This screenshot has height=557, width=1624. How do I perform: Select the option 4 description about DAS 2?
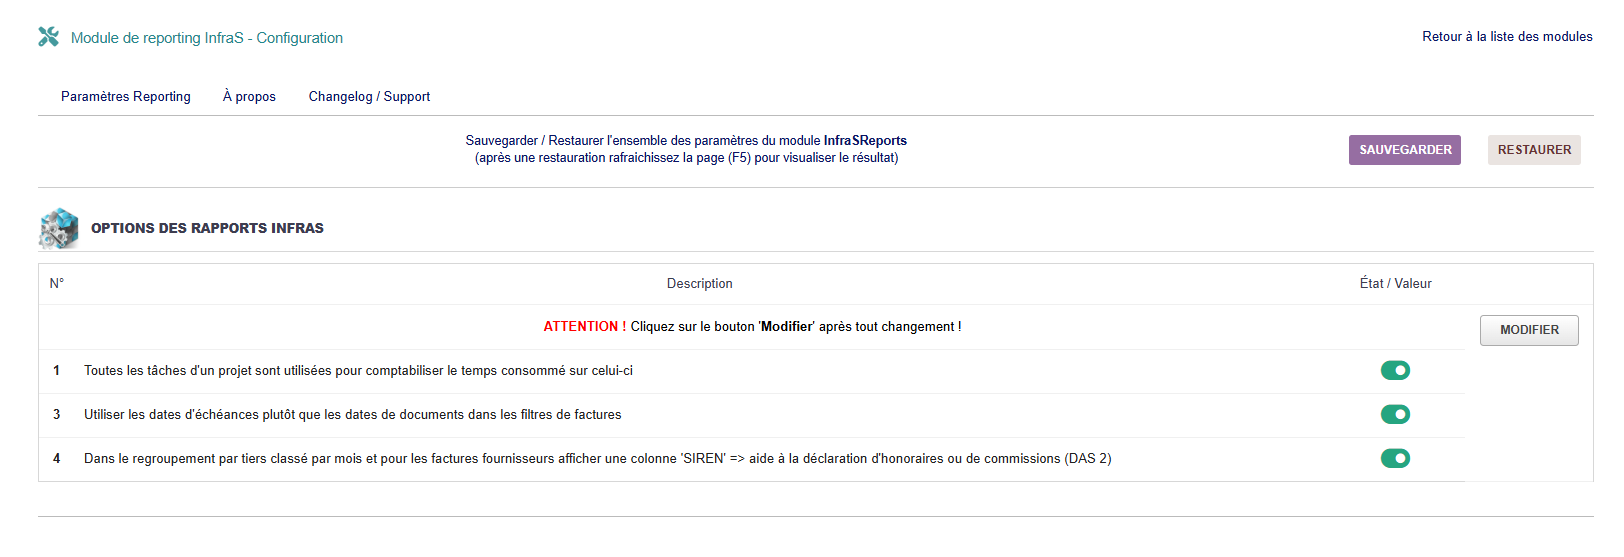tap(597, 459)
